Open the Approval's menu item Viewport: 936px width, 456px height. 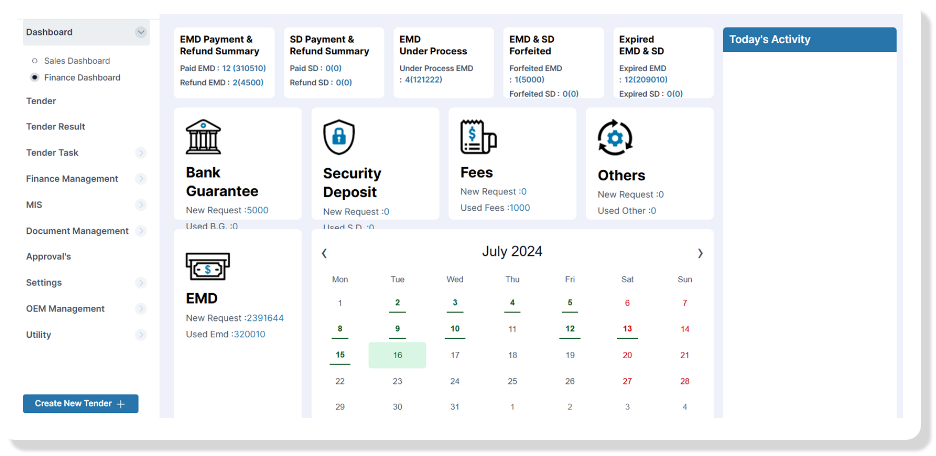pos(48,257)
